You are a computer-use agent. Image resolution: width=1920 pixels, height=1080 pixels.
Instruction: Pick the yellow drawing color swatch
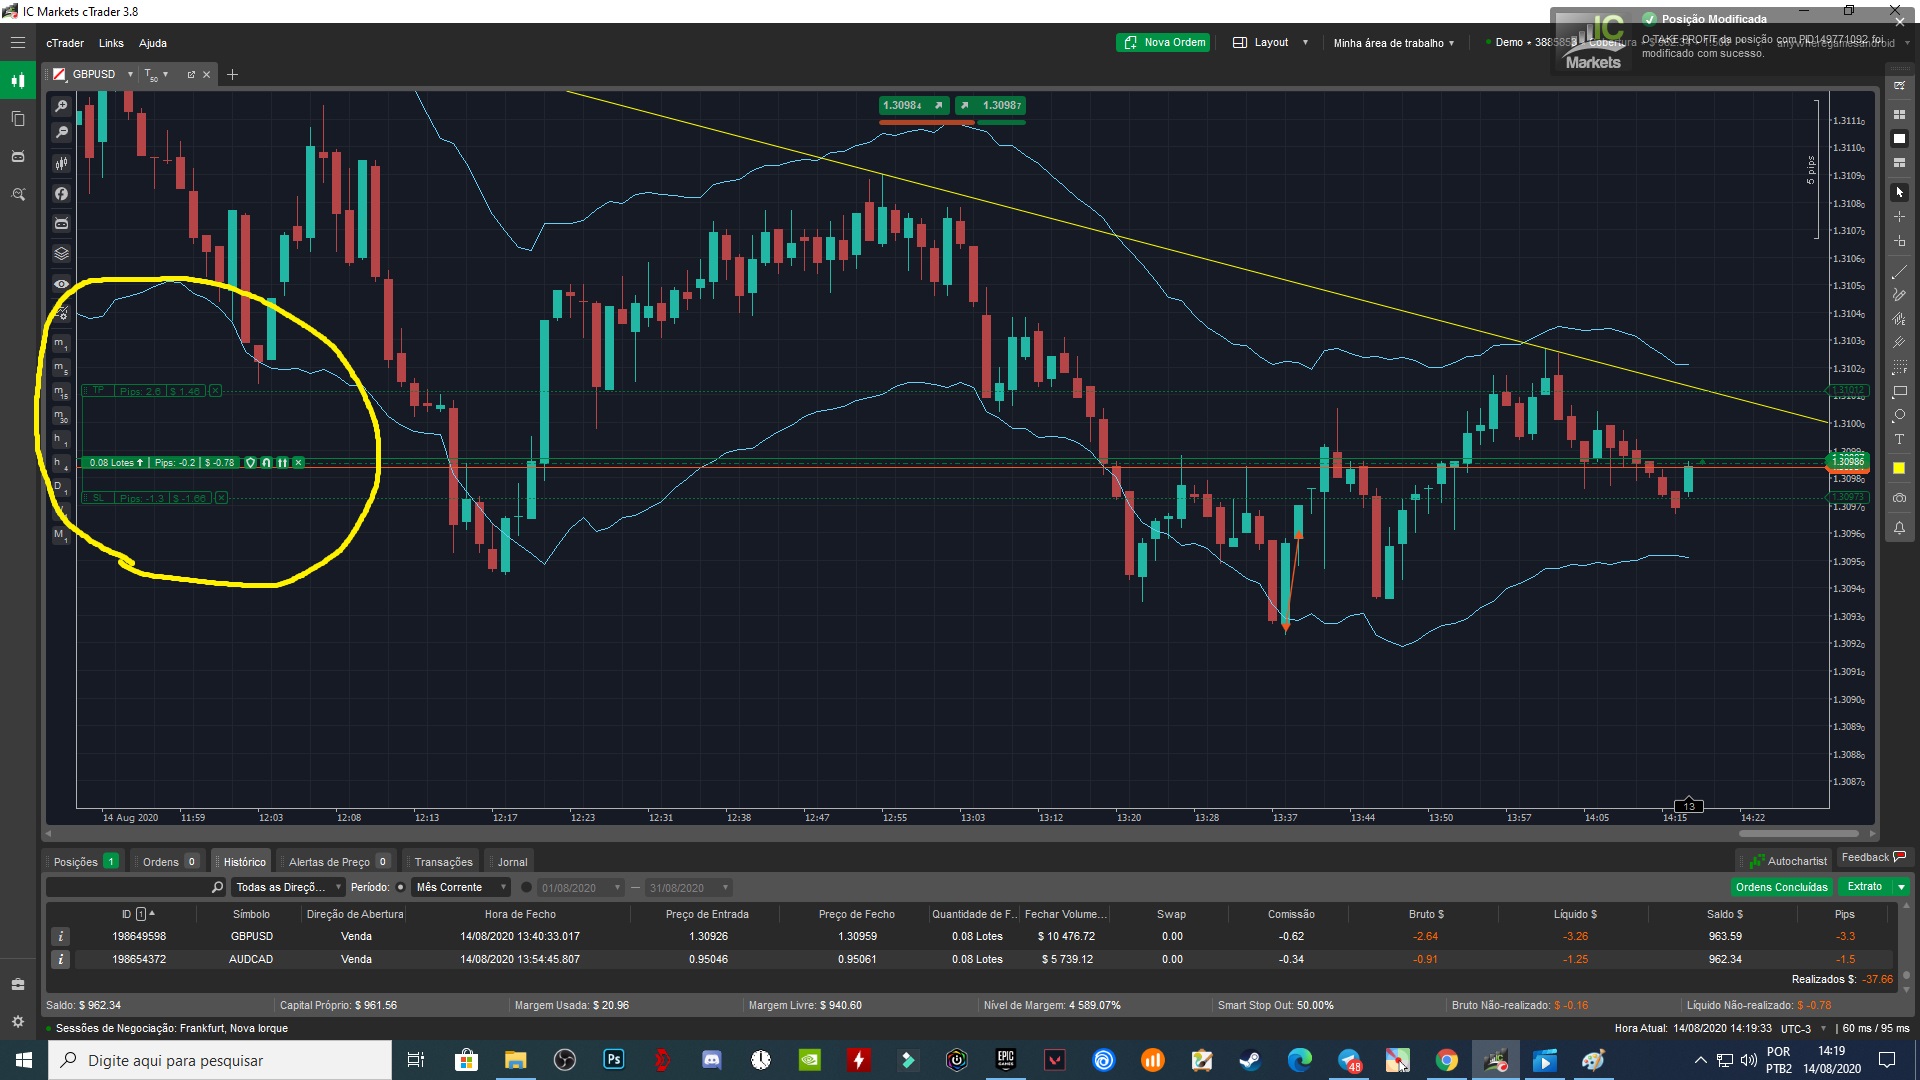[1899, 469]
